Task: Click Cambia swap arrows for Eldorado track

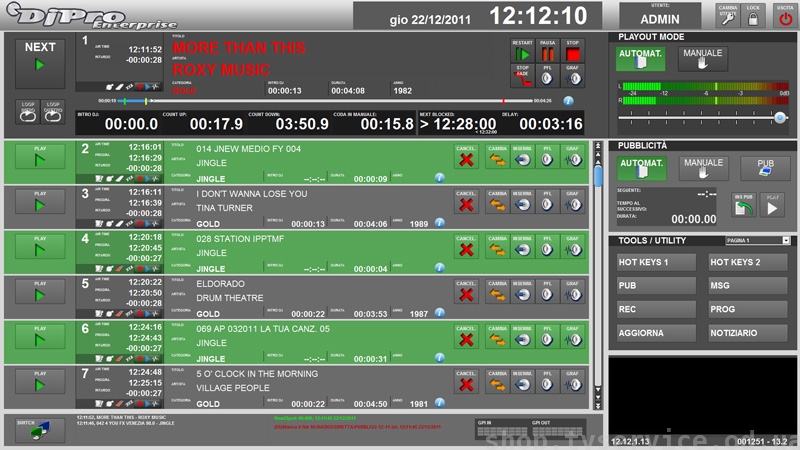Action: 497,295
